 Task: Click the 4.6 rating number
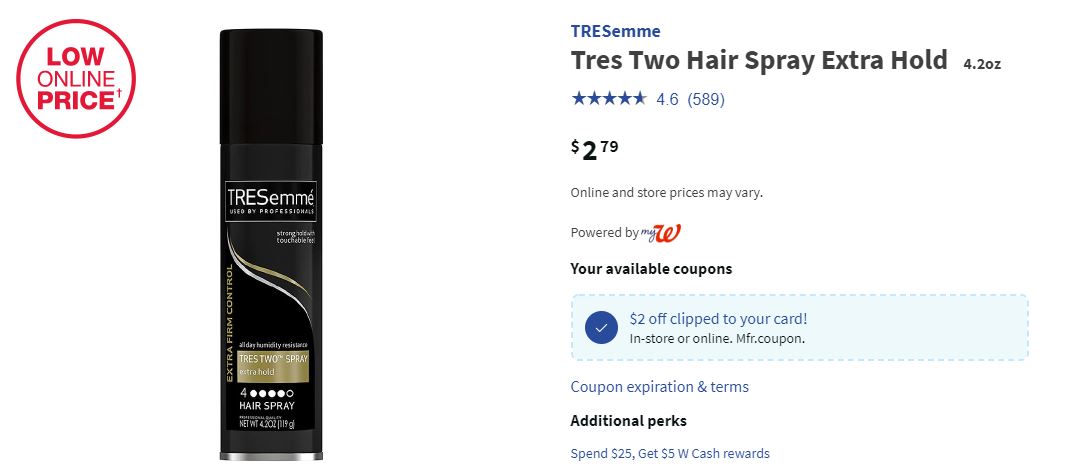(667, 99)
